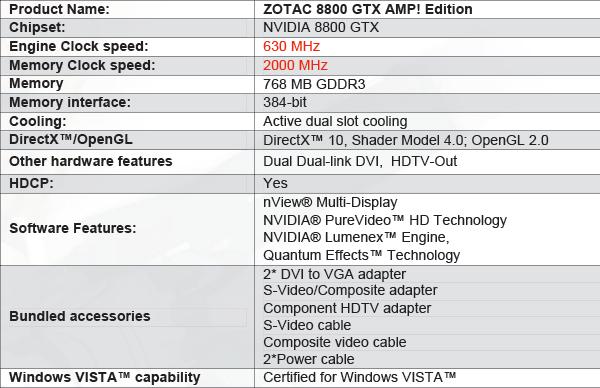Click the Component HDTV adapter line
The image size is (600, 388).
click(347, 308)
